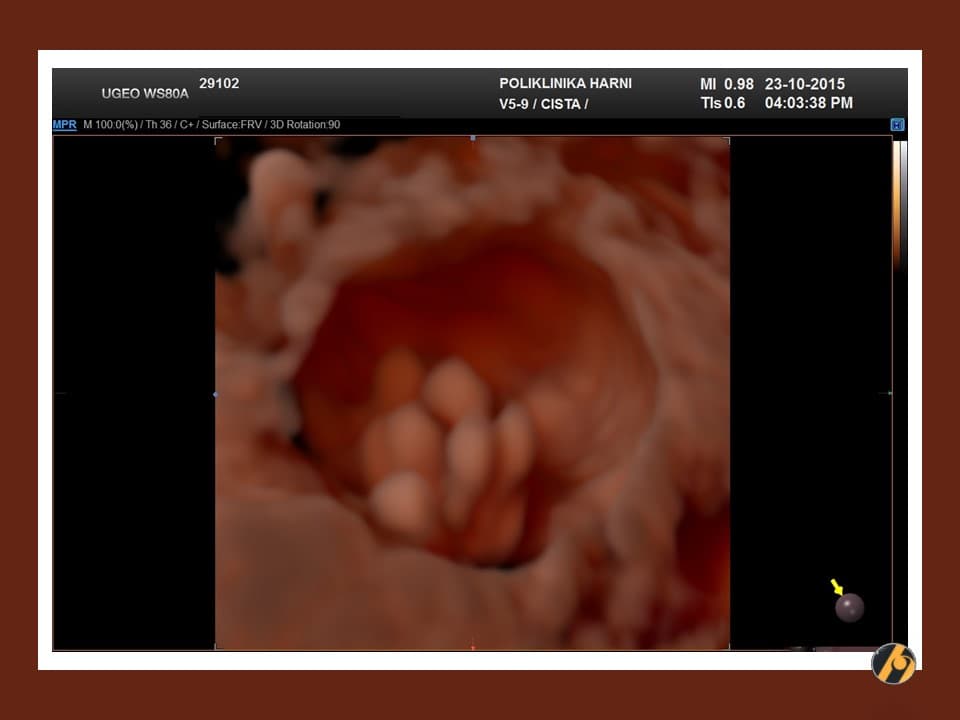Click the time 04:03:38 PM

[808, 103]
